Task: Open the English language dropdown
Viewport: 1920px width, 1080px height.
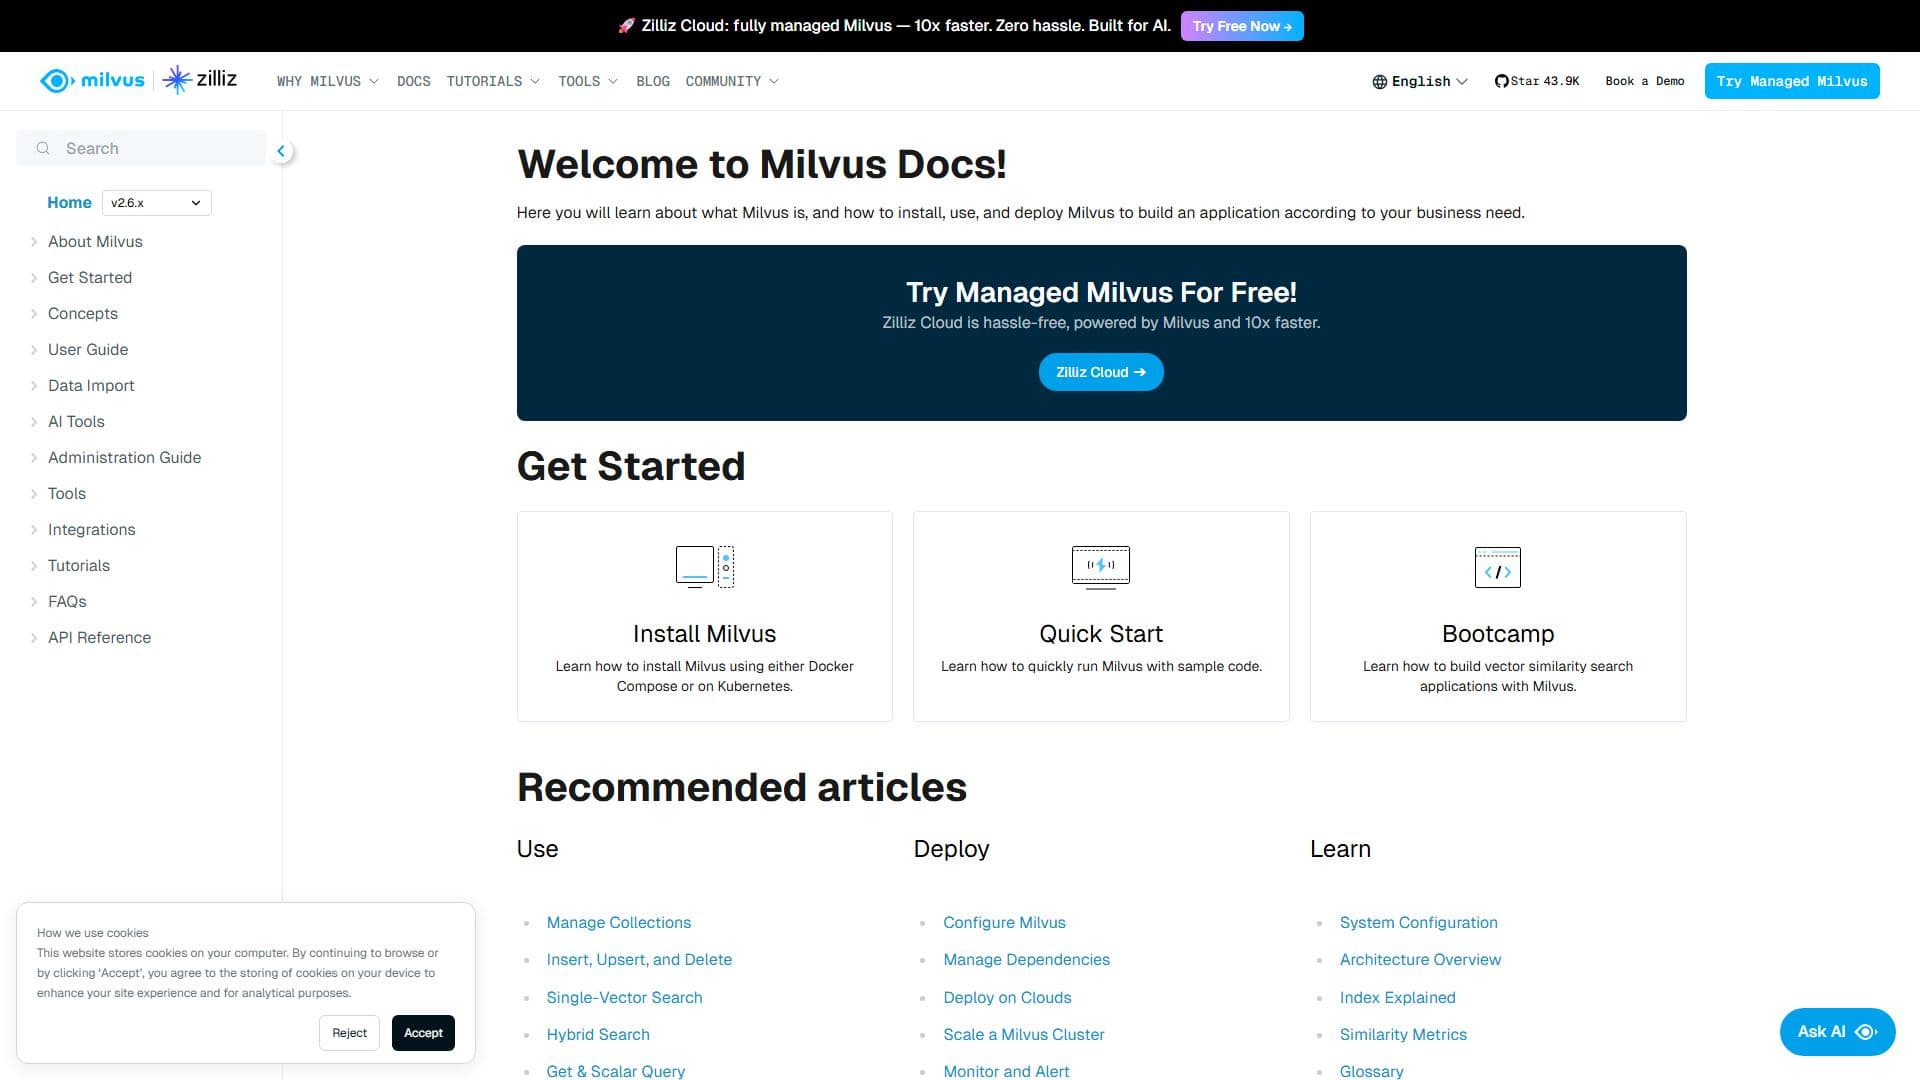Action: [x=1420, y=81]
